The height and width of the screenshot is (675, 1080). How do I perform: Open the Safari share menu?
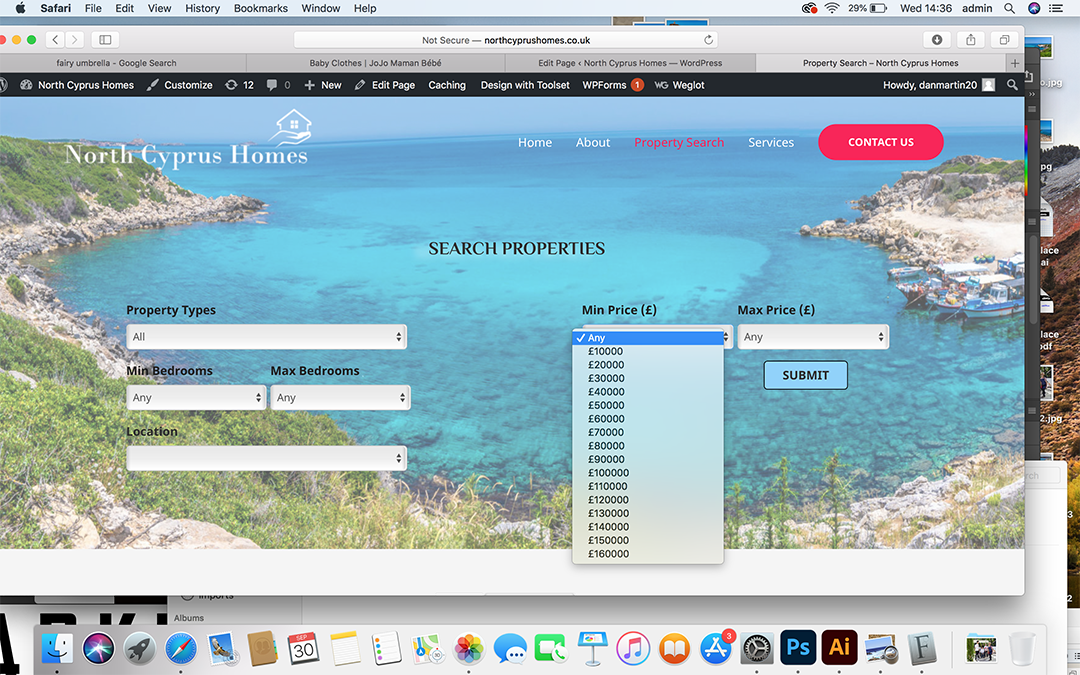pos(970,40)
